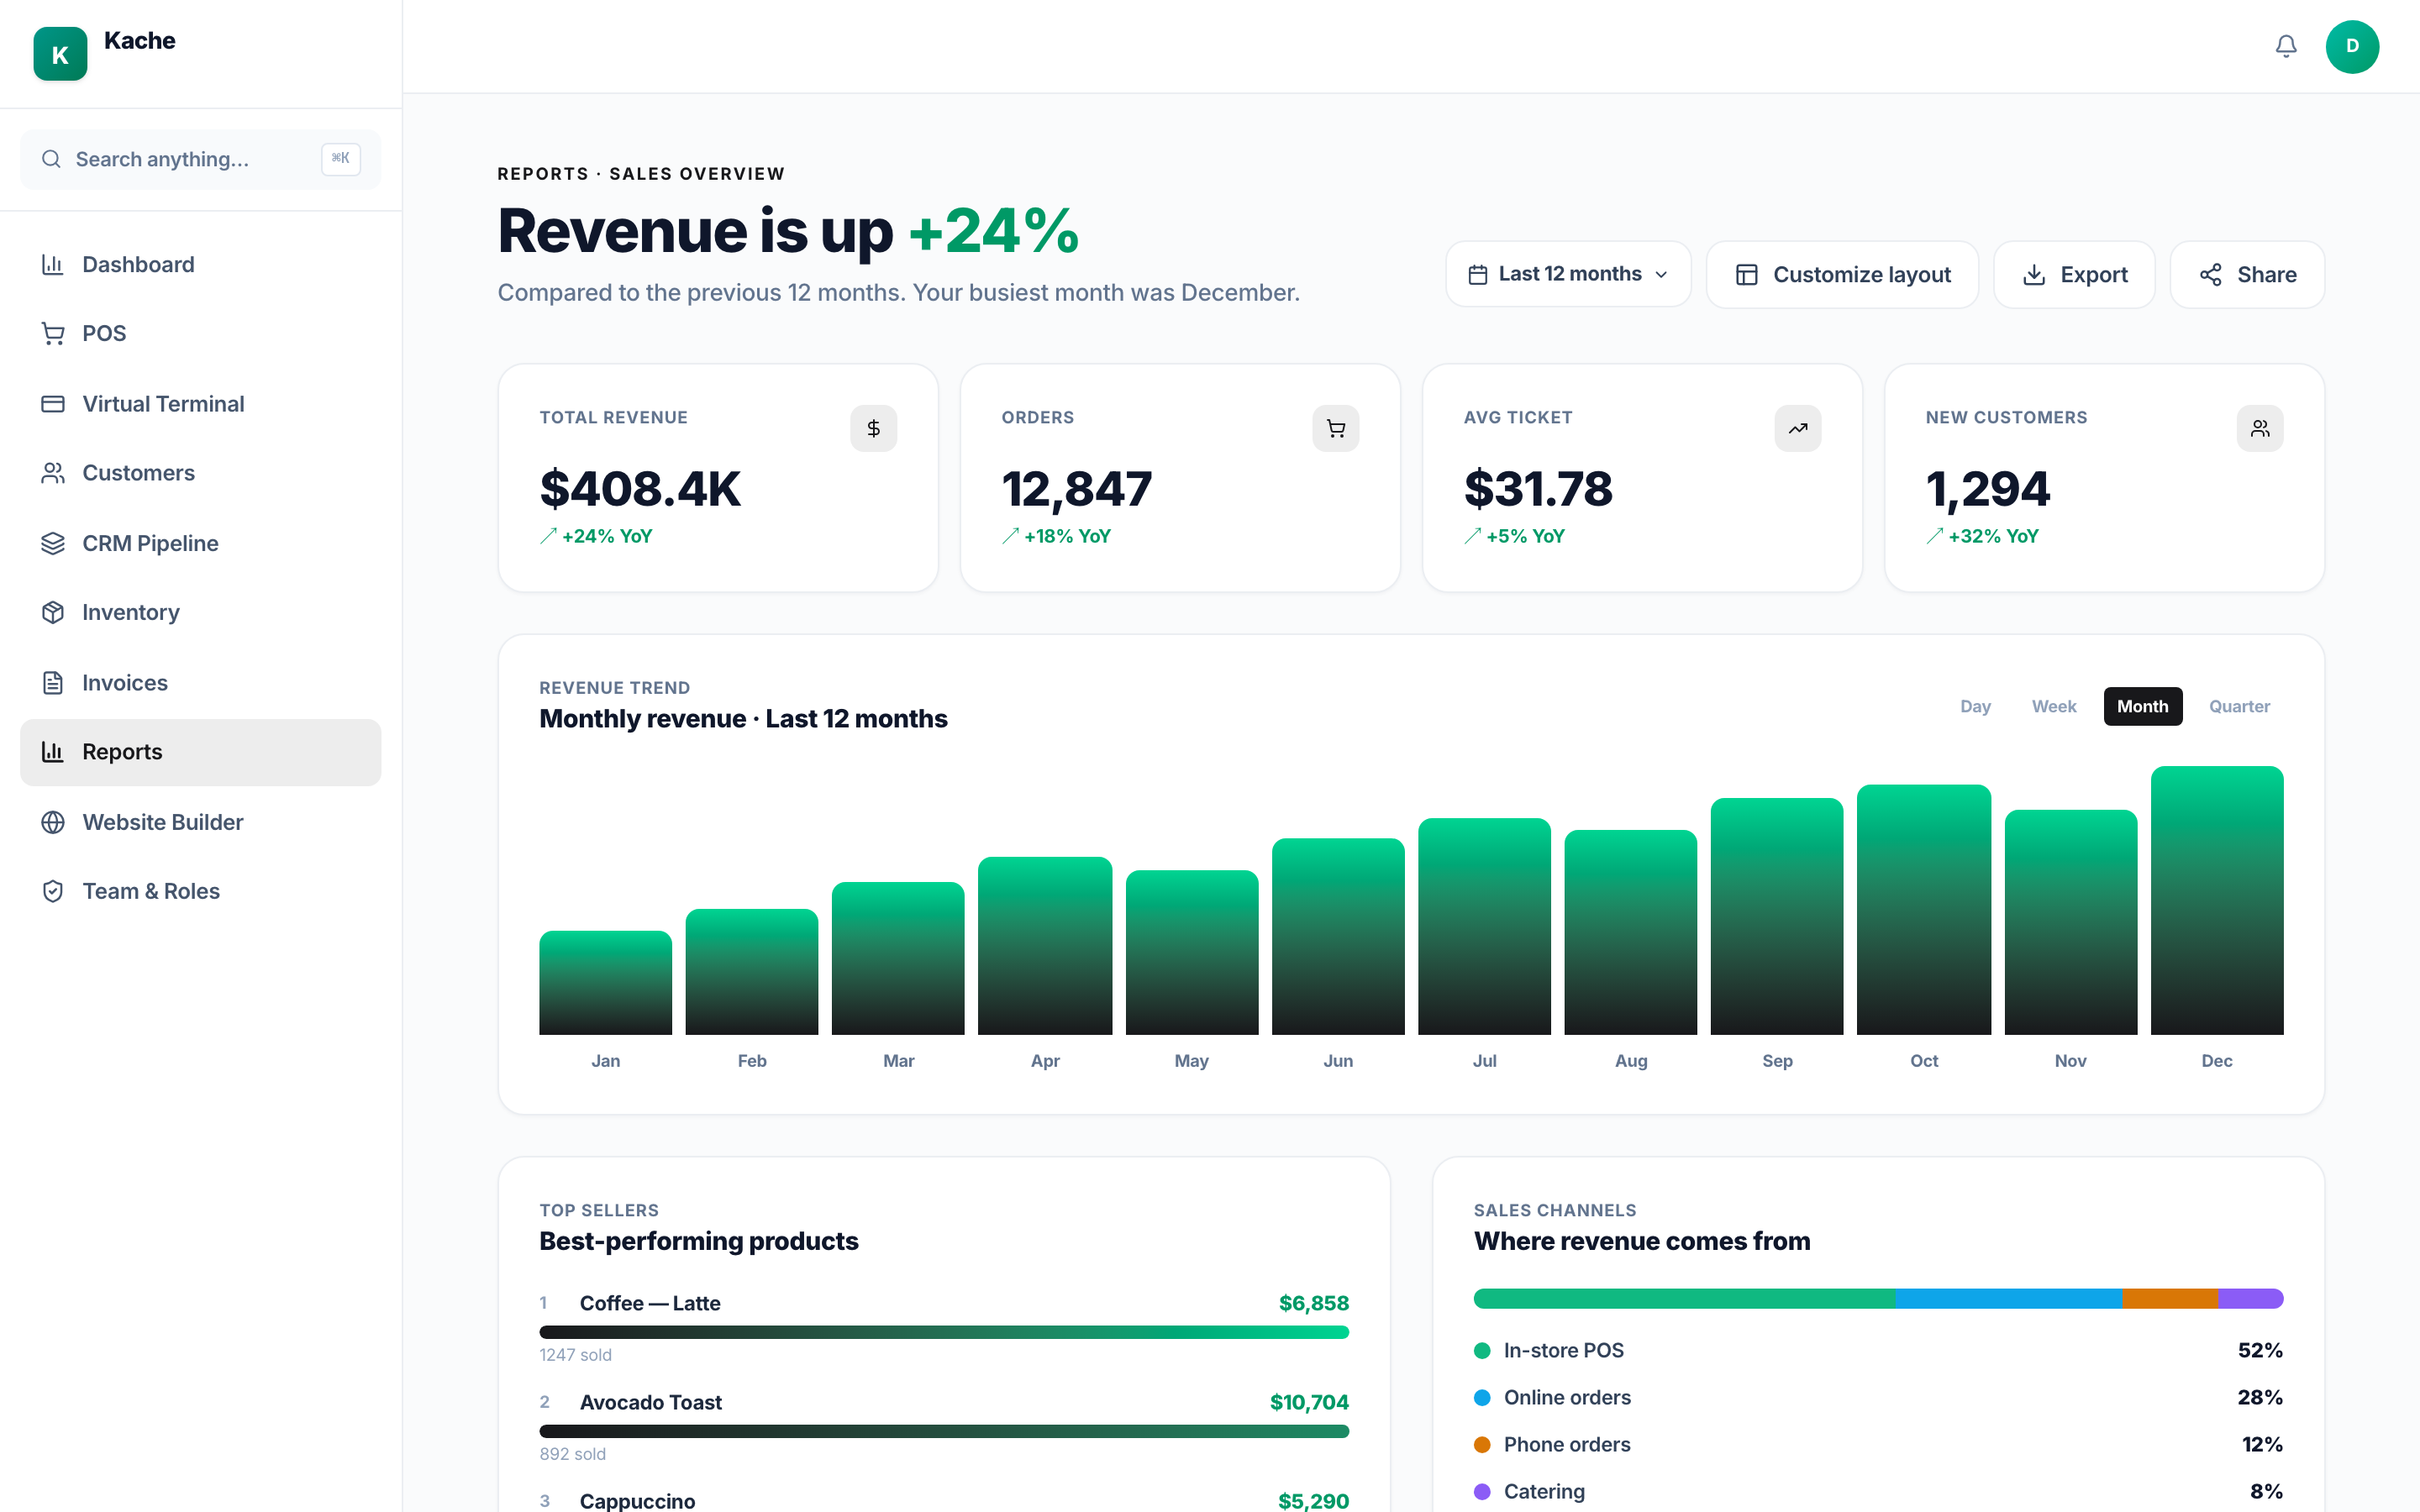Navigate to Customers
Viewport: 2420px width, 1512px height.
pyautogui.click(x=200, y=473)
